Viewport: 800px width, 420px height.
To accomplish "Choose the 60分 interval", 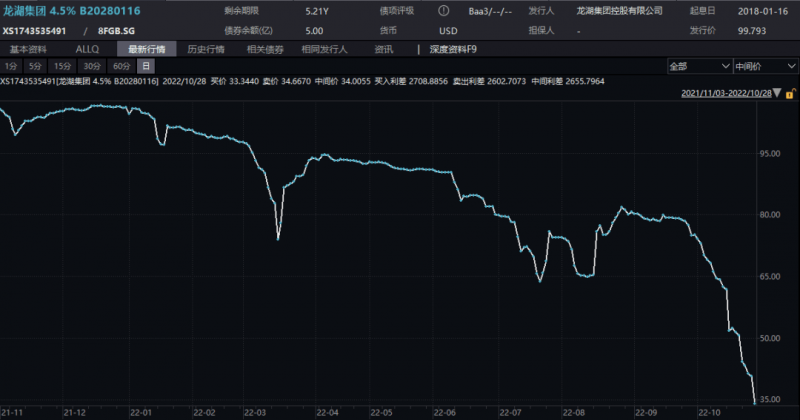I will pyautogui.click(x=123, y=65).
